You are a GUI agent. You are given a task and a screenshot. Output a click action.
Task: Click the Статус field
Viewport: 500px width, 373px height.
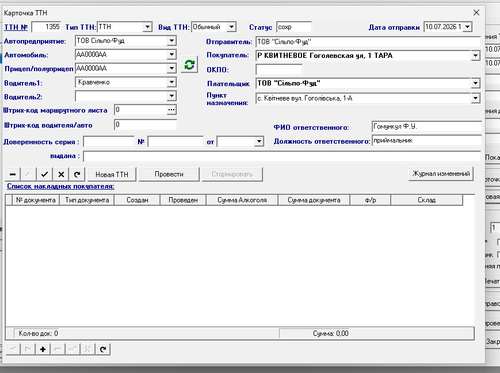(294, 27)
